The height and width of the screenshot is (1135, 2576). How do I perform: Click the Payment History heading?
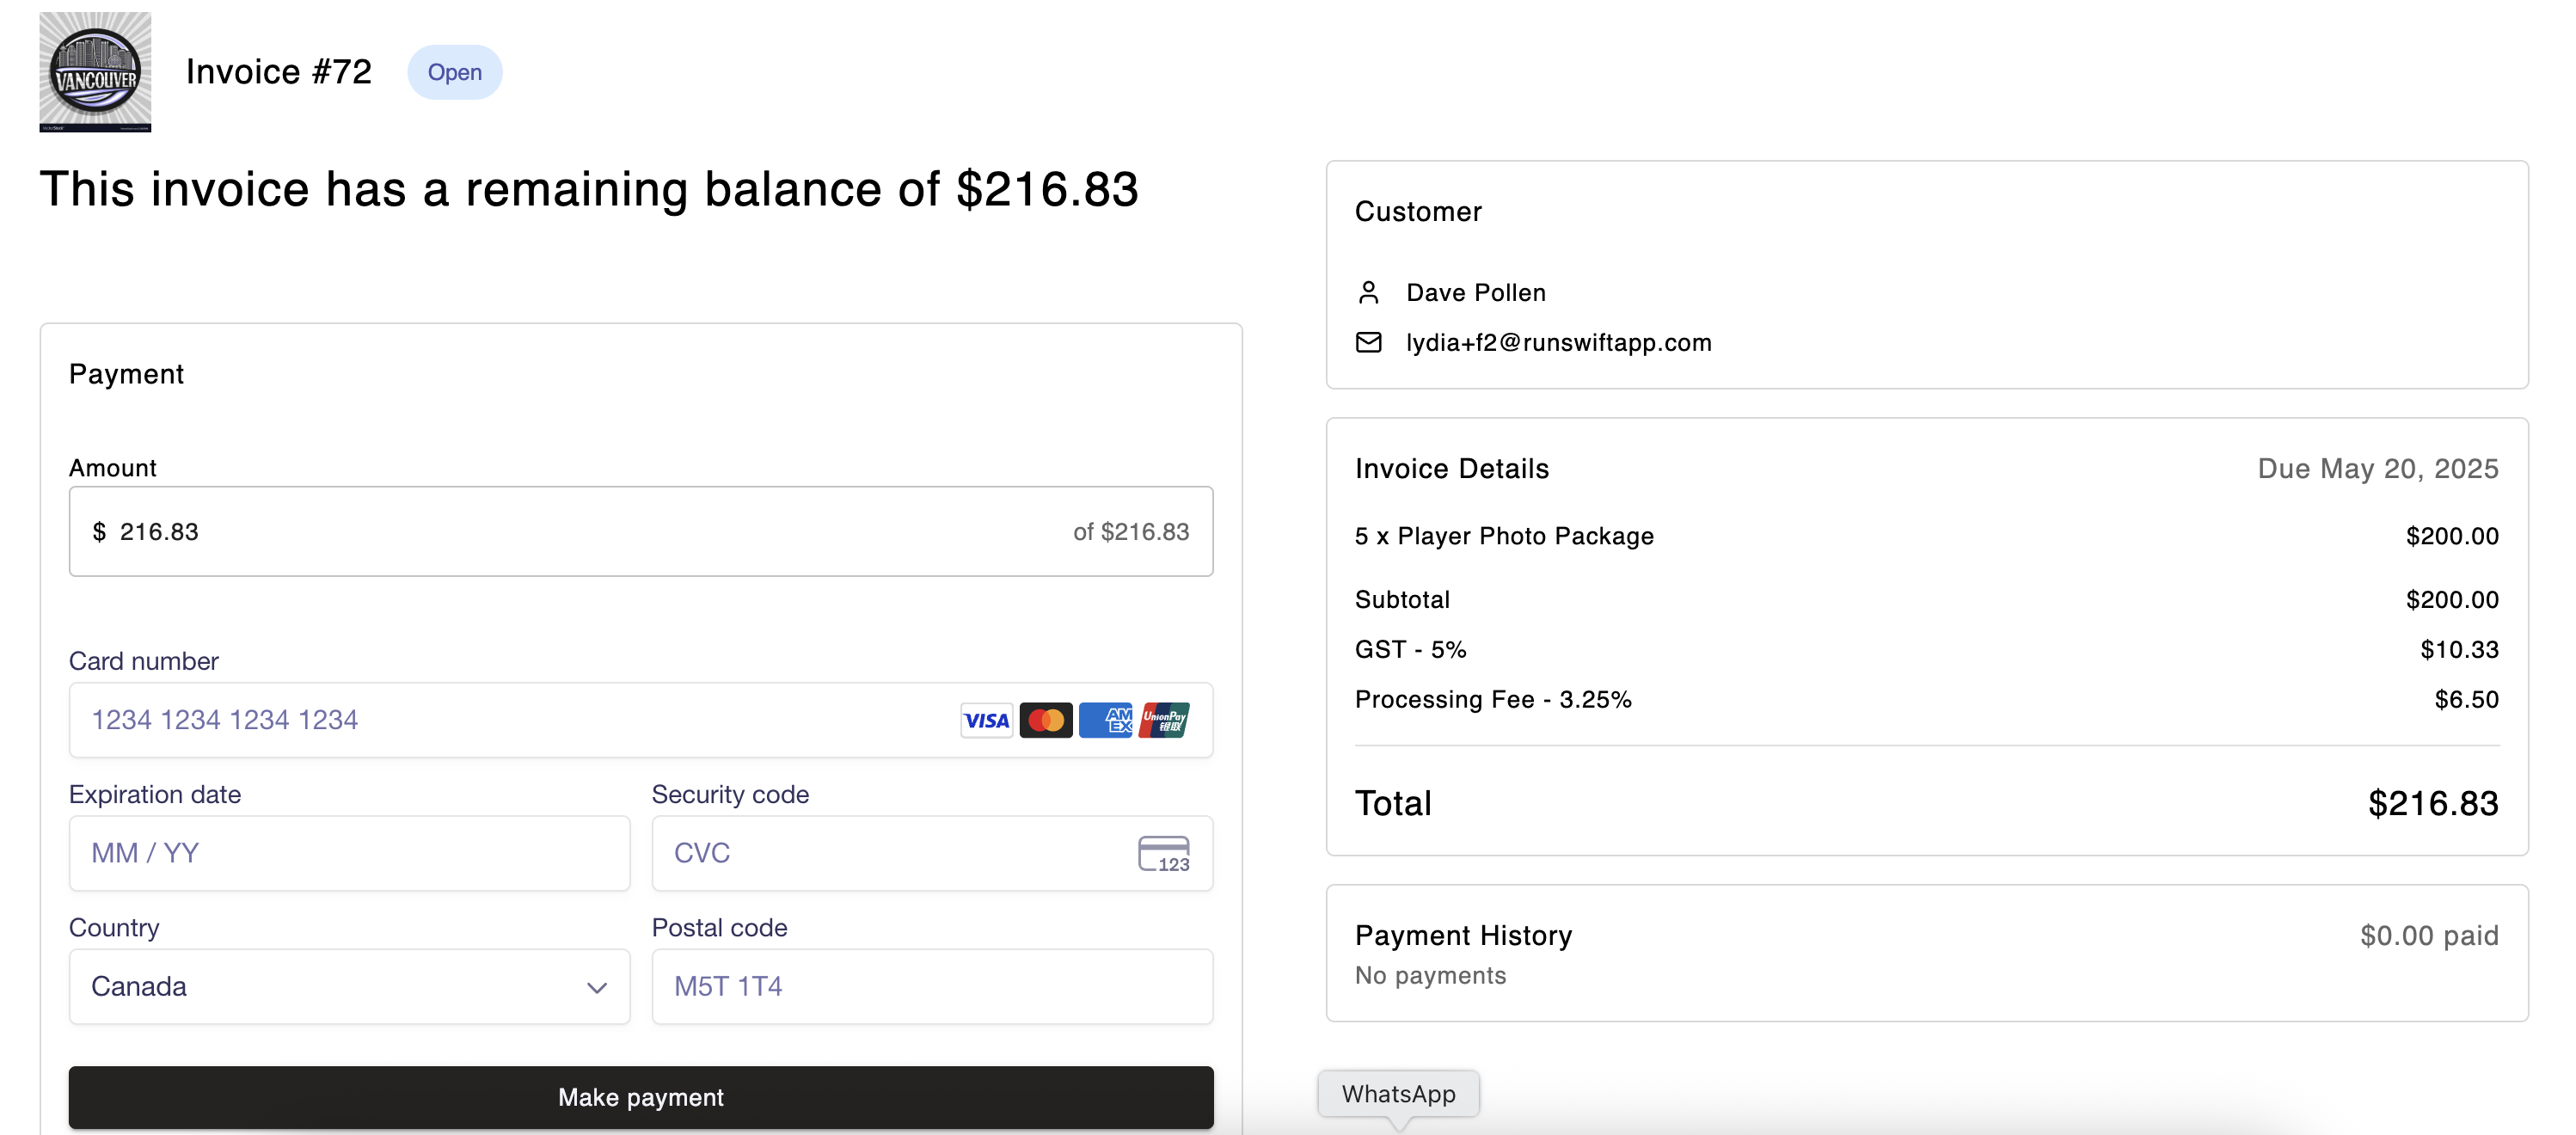1463,935
